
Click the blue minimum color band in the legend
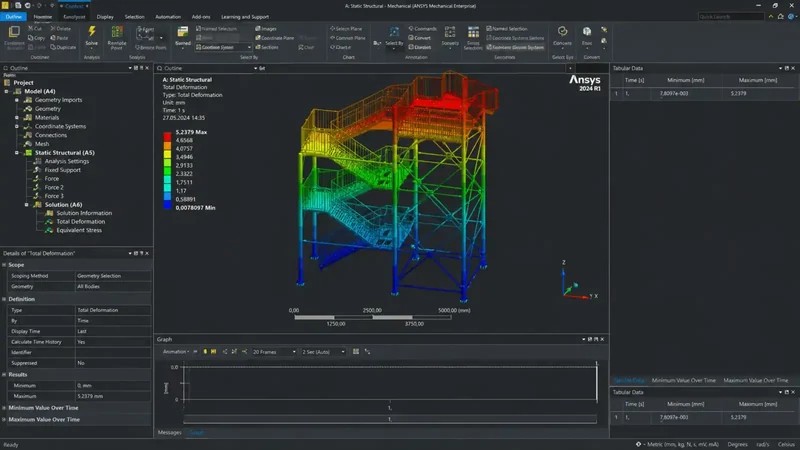tap(167, 205)
